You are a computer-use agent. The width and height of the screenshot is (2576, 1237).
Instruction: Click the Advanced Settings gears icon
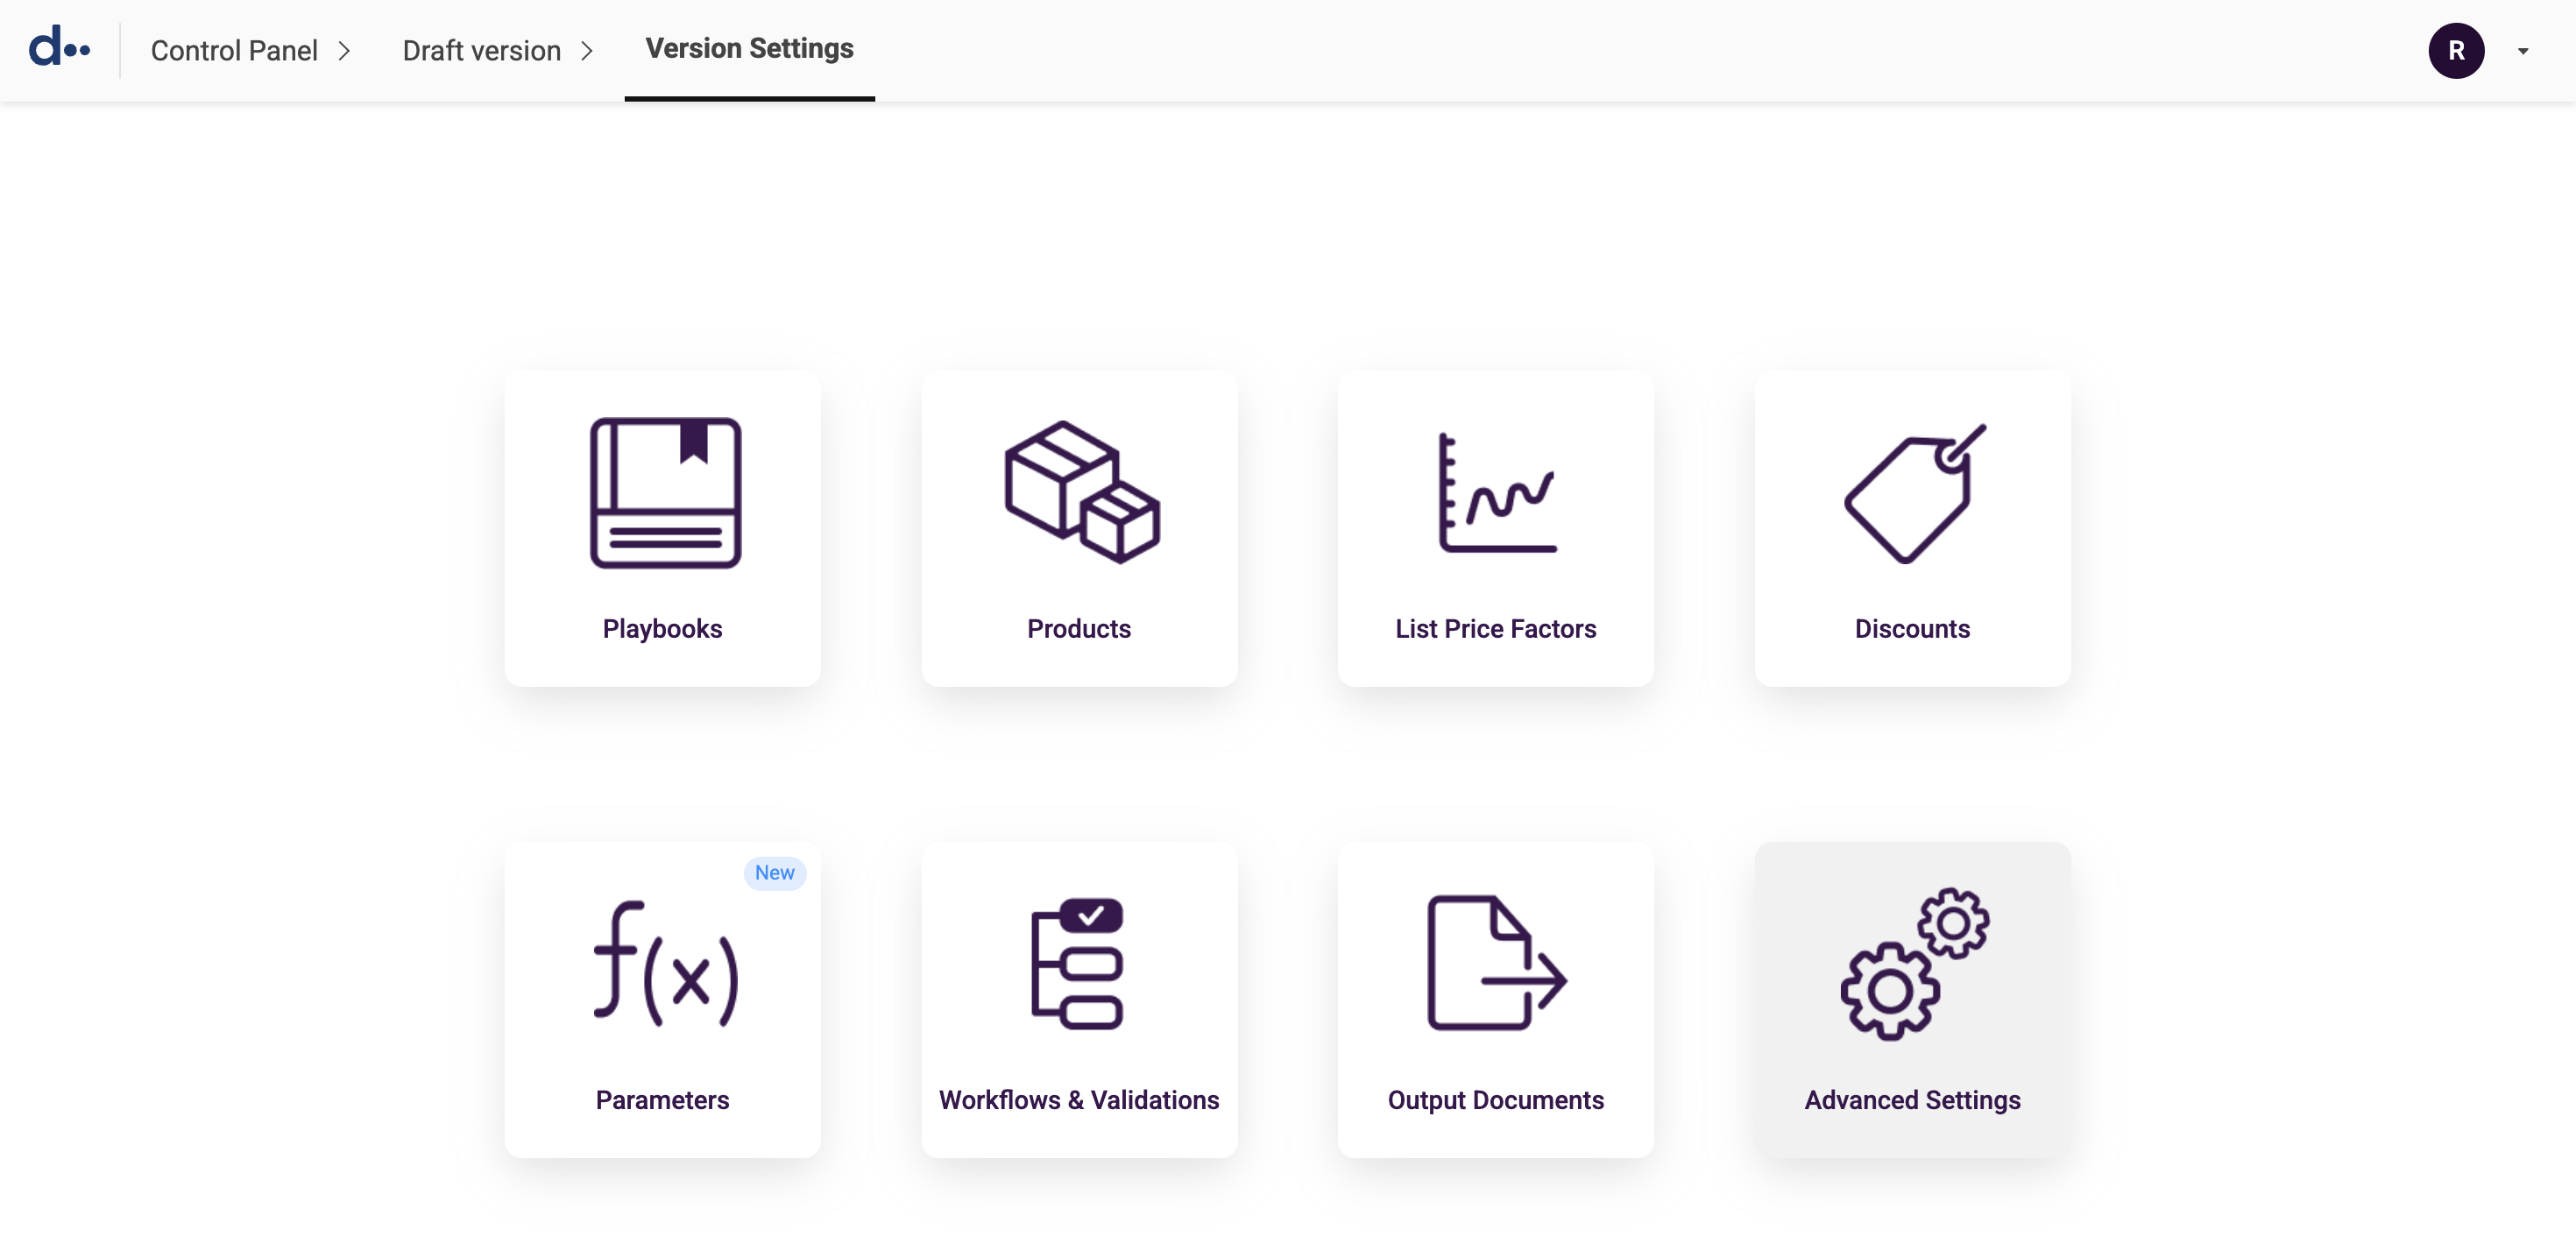pyautogui.click(x=1914, y=964)
